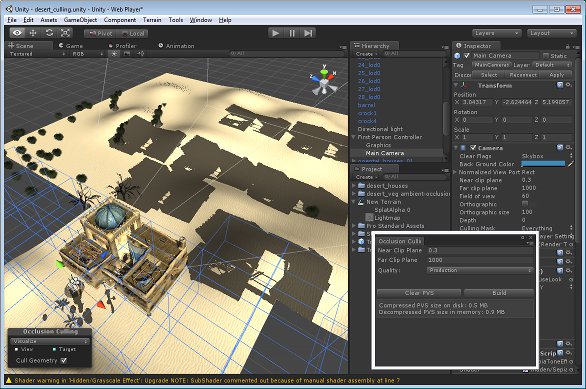Collapse the New Terrain asset
The image size is (586, 389).
(354, 201)
